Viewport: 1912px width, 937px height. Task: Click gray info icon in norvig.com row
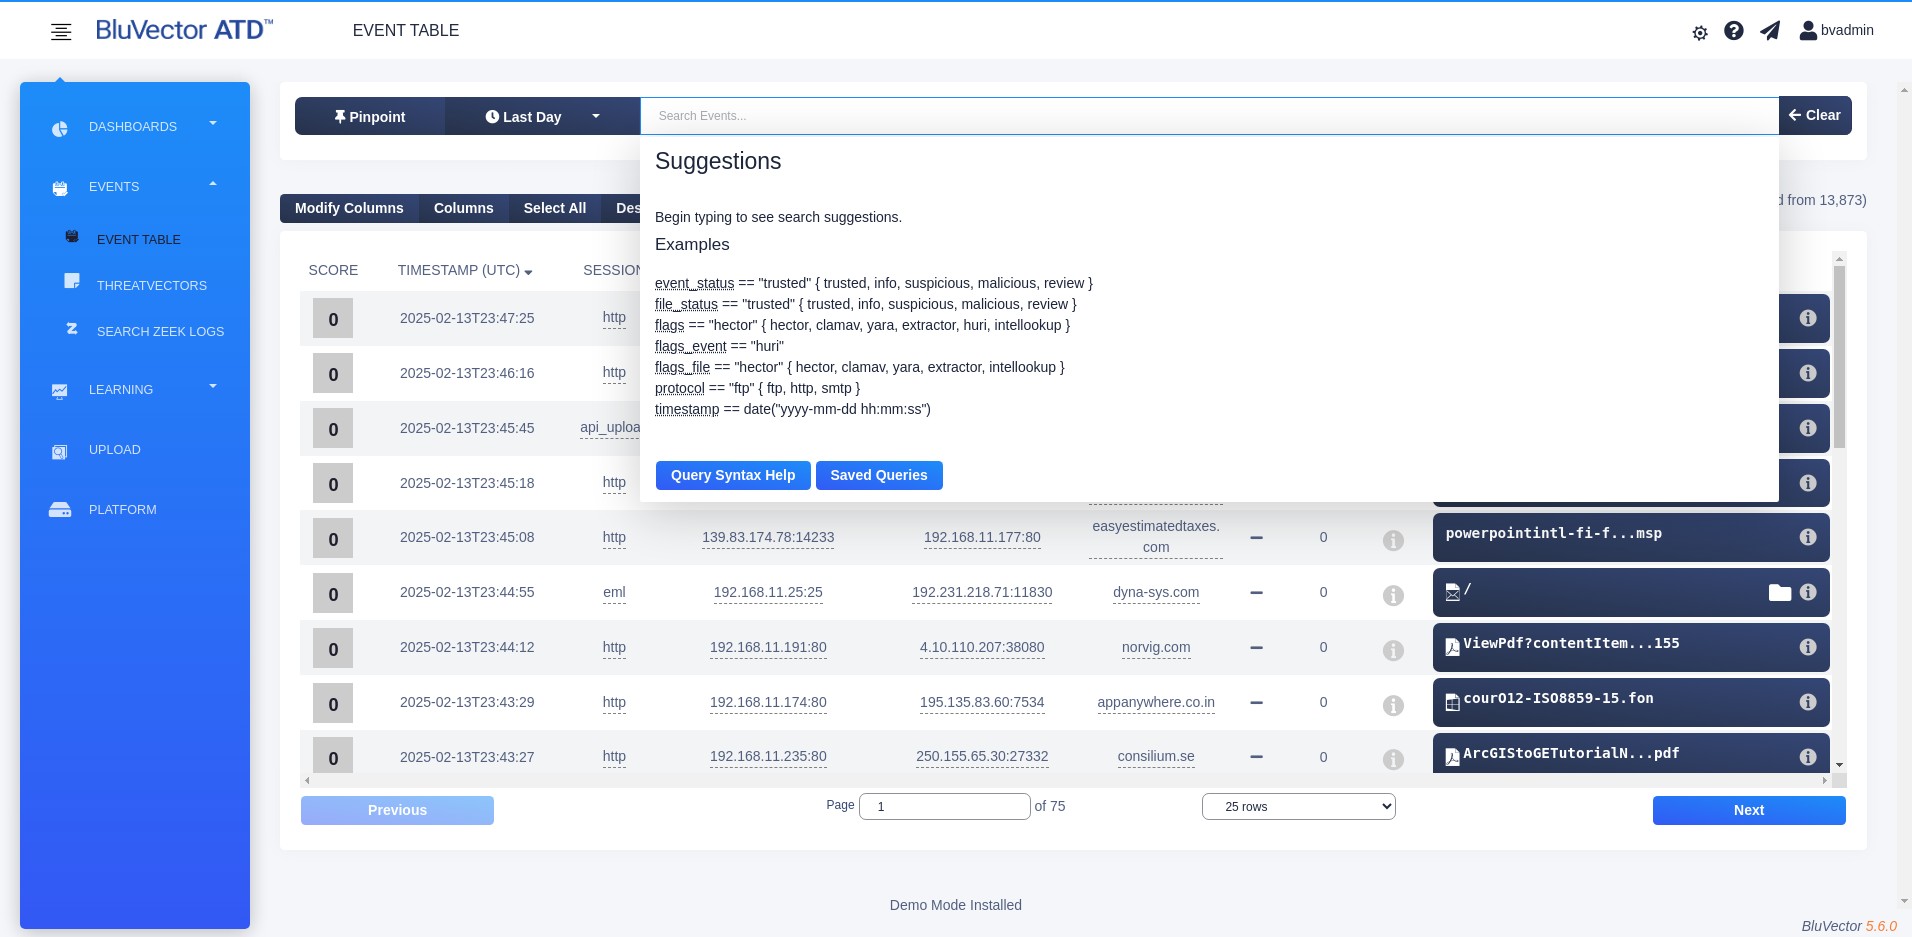tap(1393, 650)
